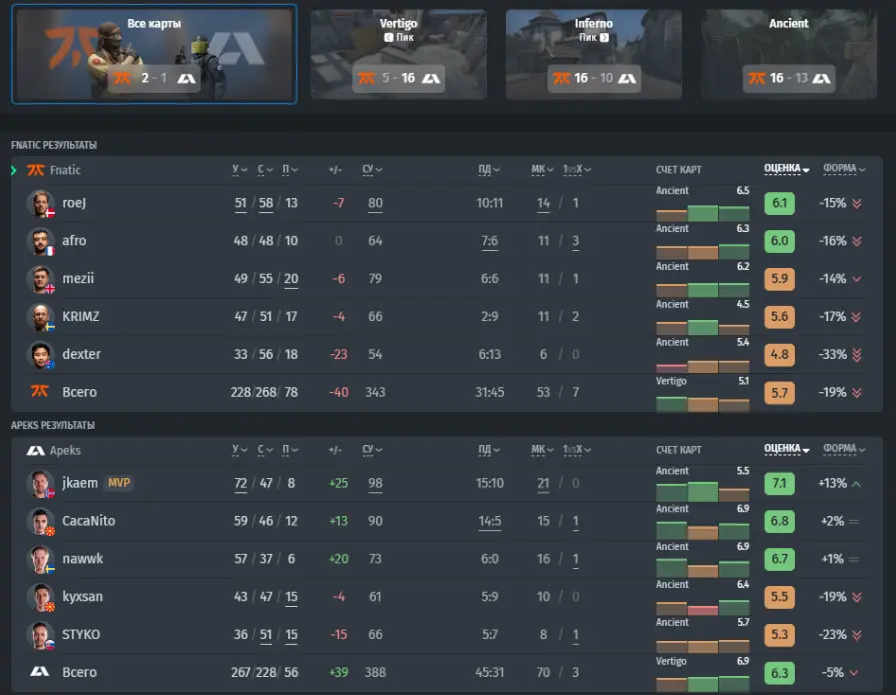Click the Fnatic logo on Ancient card
The height and width of the screenshot is (695, 896).
point(757,78)
